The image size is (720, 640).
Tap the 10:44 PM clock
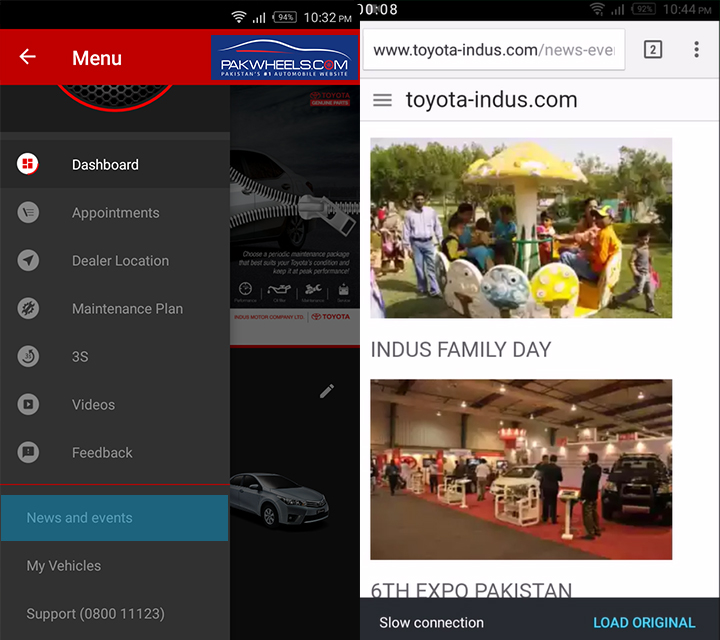click(687, 9)
